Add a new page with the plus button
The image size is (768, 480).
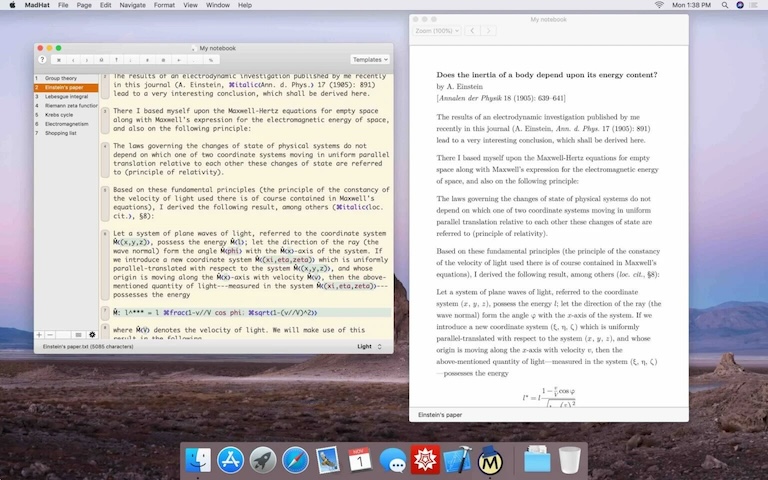pyautogui.click(x=39, y=335)
